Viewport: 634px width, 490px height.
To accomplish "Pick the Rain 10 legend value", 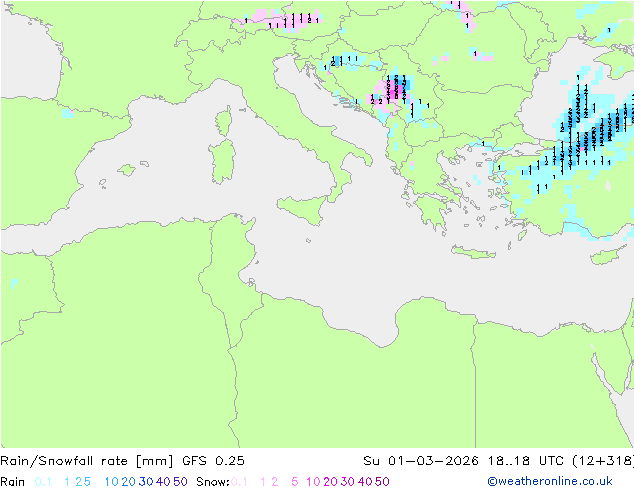I will click(x=112, y=482).
